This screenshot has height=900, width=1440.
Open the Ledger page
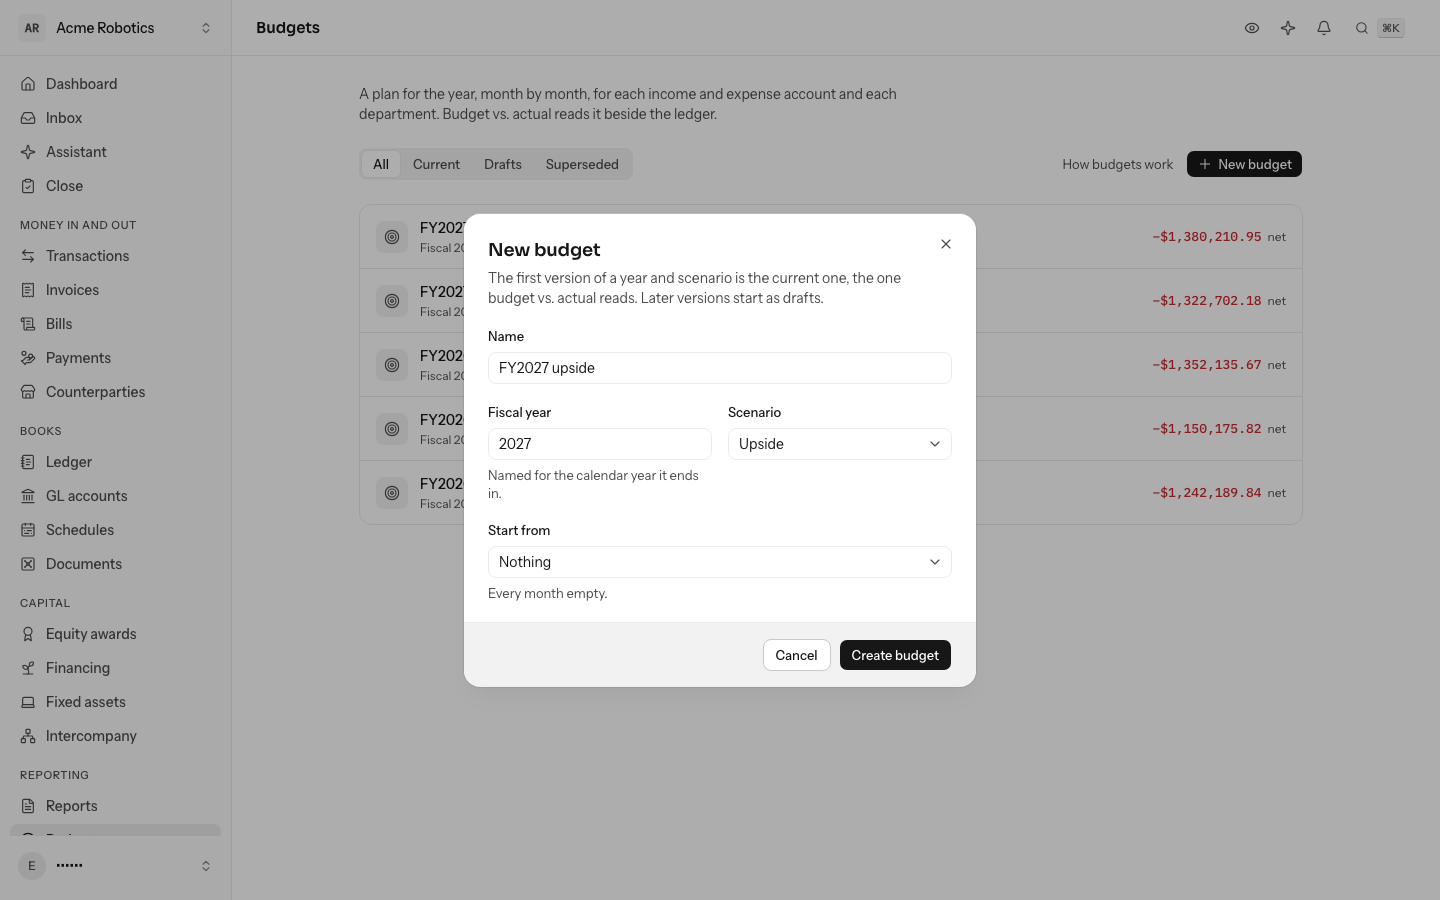pyautogui.click(x=115, y=462)
